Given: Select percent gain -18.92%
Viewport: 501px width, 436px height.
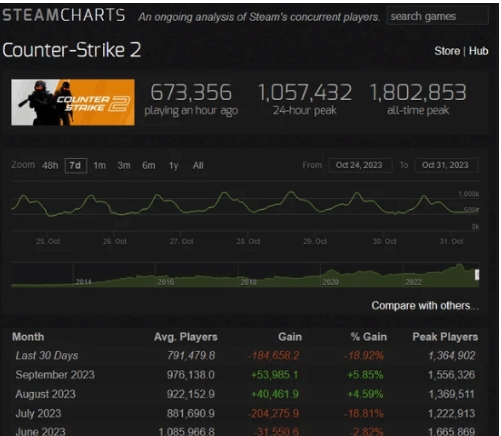Looking at the screenshot, I should 364,356.
